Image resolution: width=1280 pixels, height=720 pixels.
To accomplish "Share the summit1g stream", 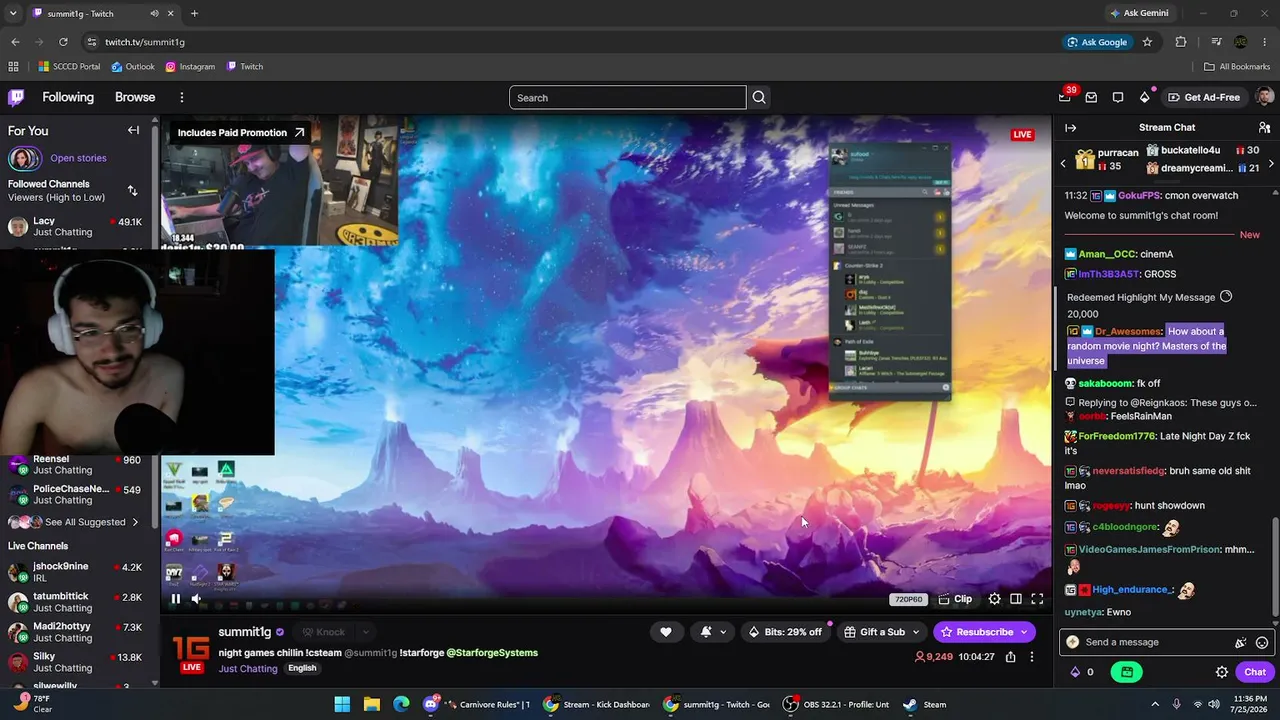I will pos(1010,657).
